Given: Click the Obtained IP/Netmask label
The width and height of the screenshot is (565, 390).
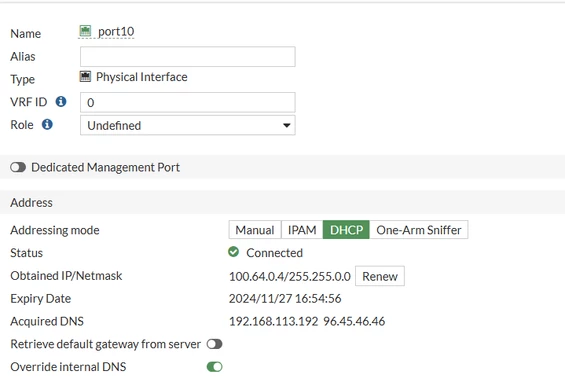Looking at the screenshot, I should 66,276.
